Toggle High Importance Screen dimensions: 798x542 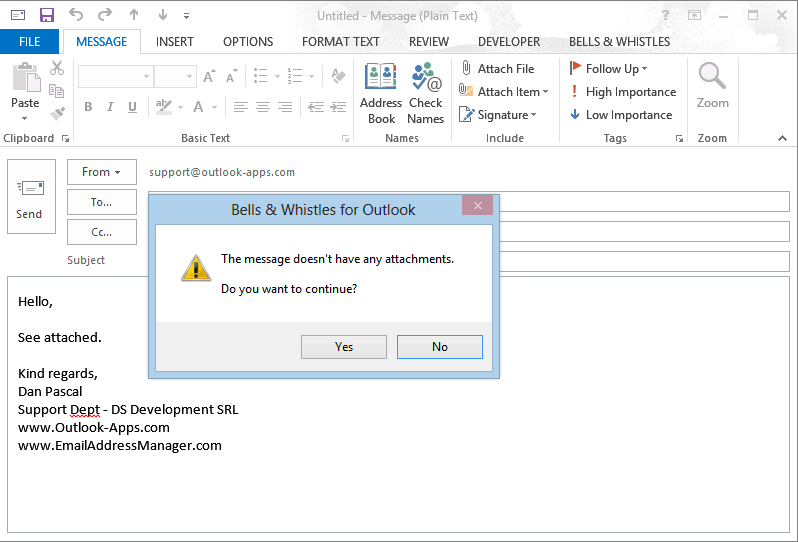(x=623, y=92)
